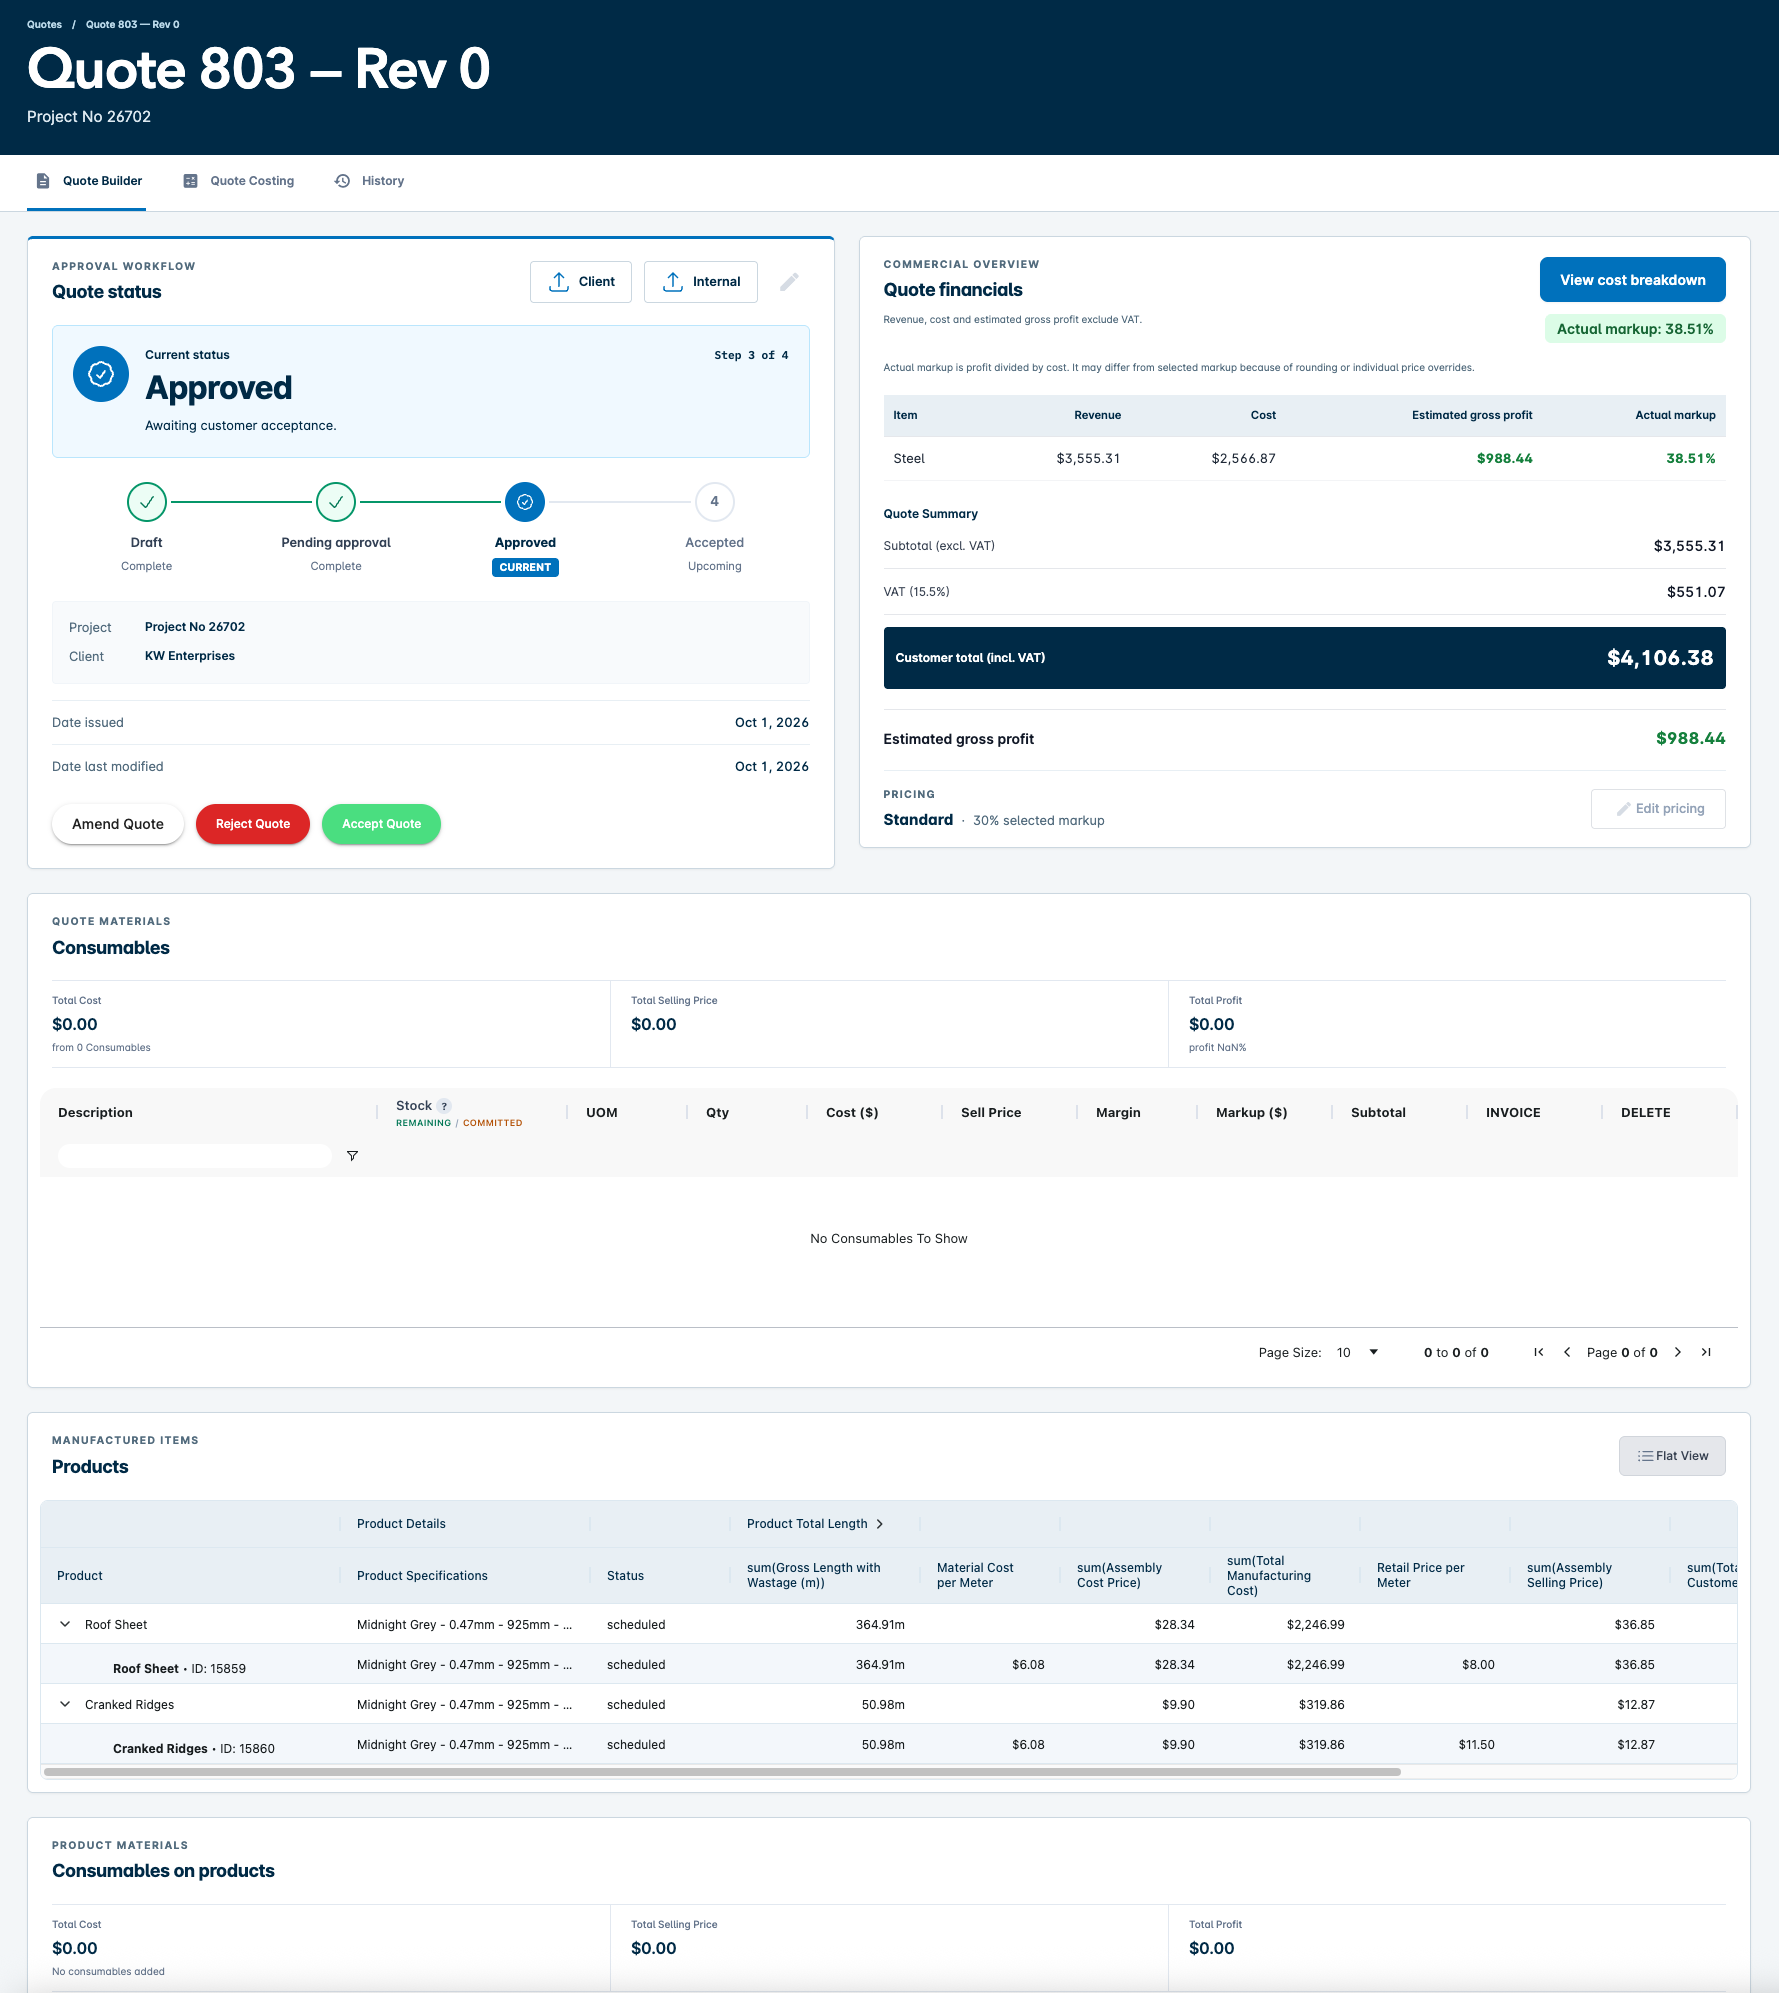
Task: Click the Retail Price per Meter header
Action: (x=1420, y=1575)
